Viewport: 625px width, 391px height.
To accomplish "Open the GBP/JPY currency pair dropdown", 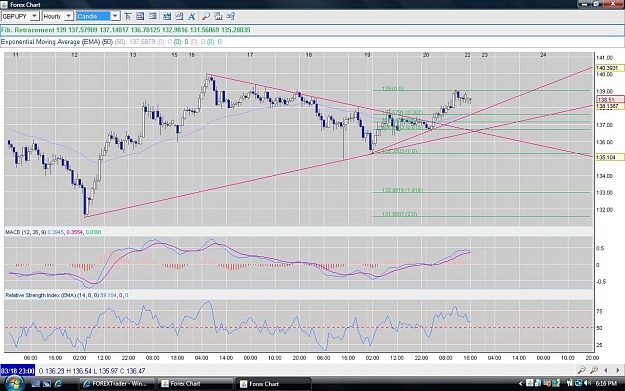I will [x=35, y=16].
